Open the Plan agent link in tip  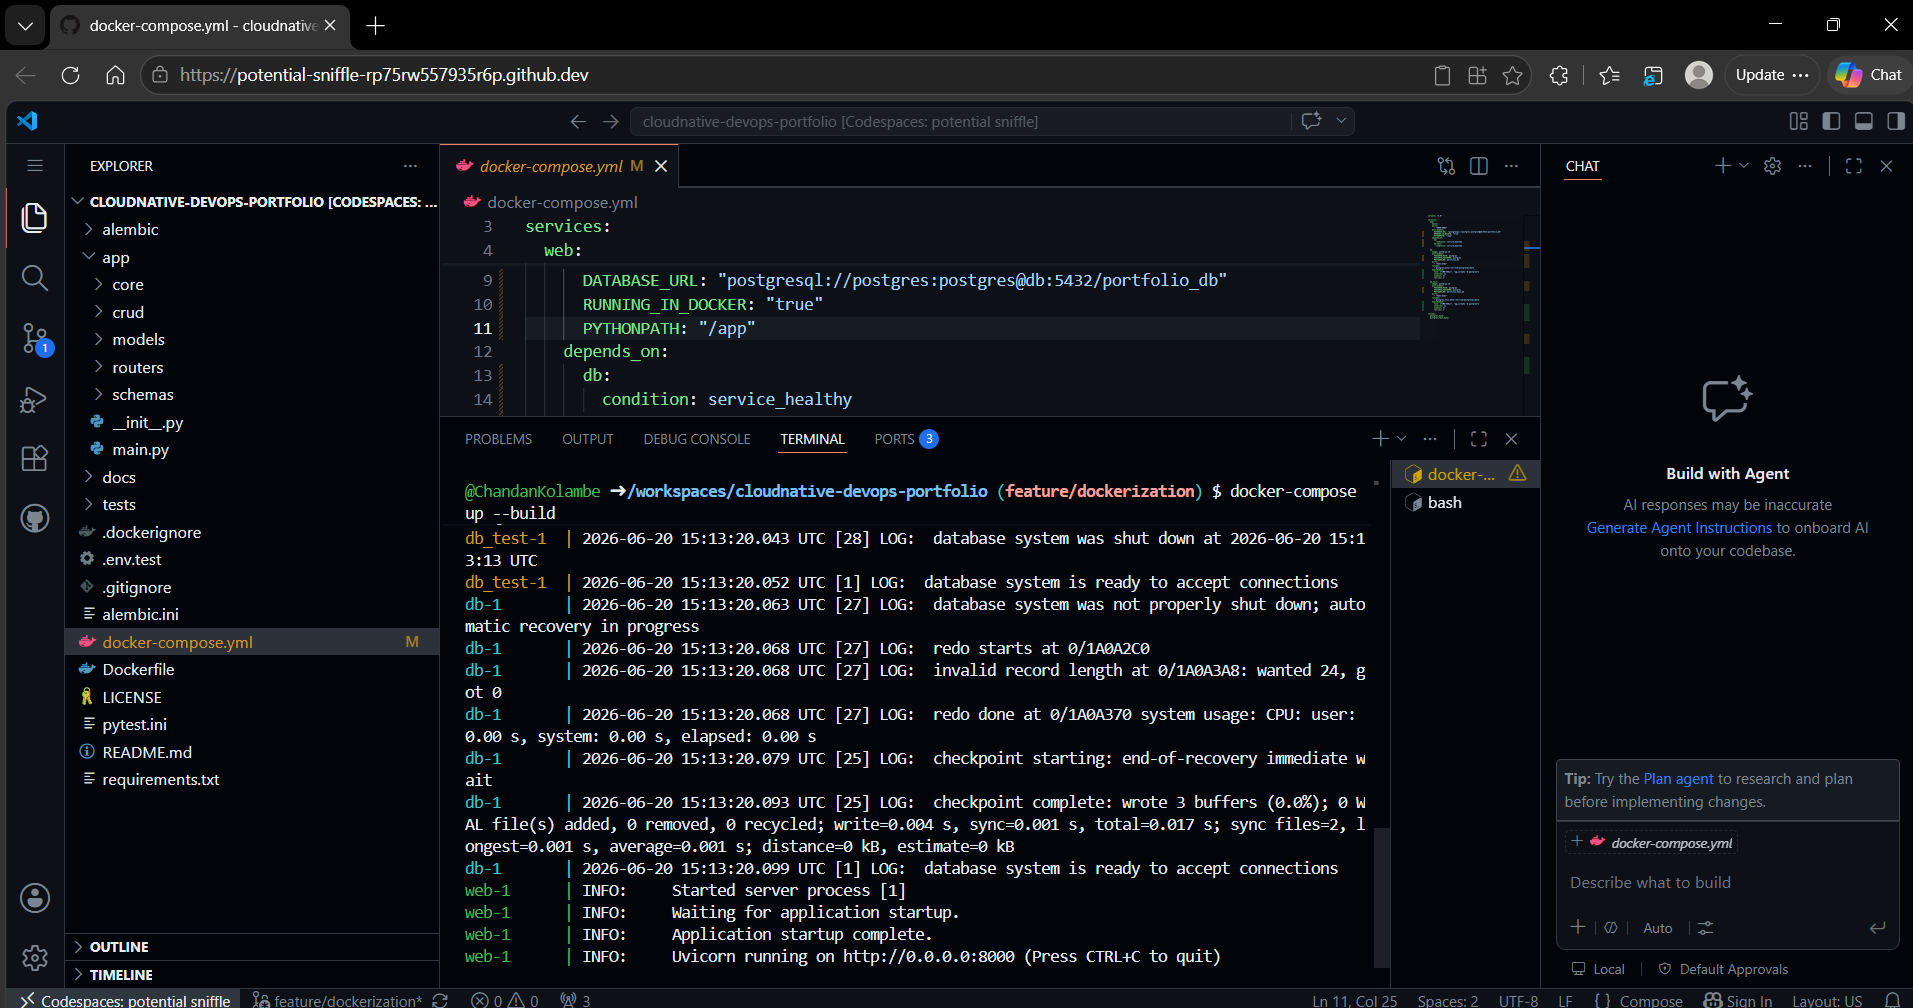pos(1678,779)
